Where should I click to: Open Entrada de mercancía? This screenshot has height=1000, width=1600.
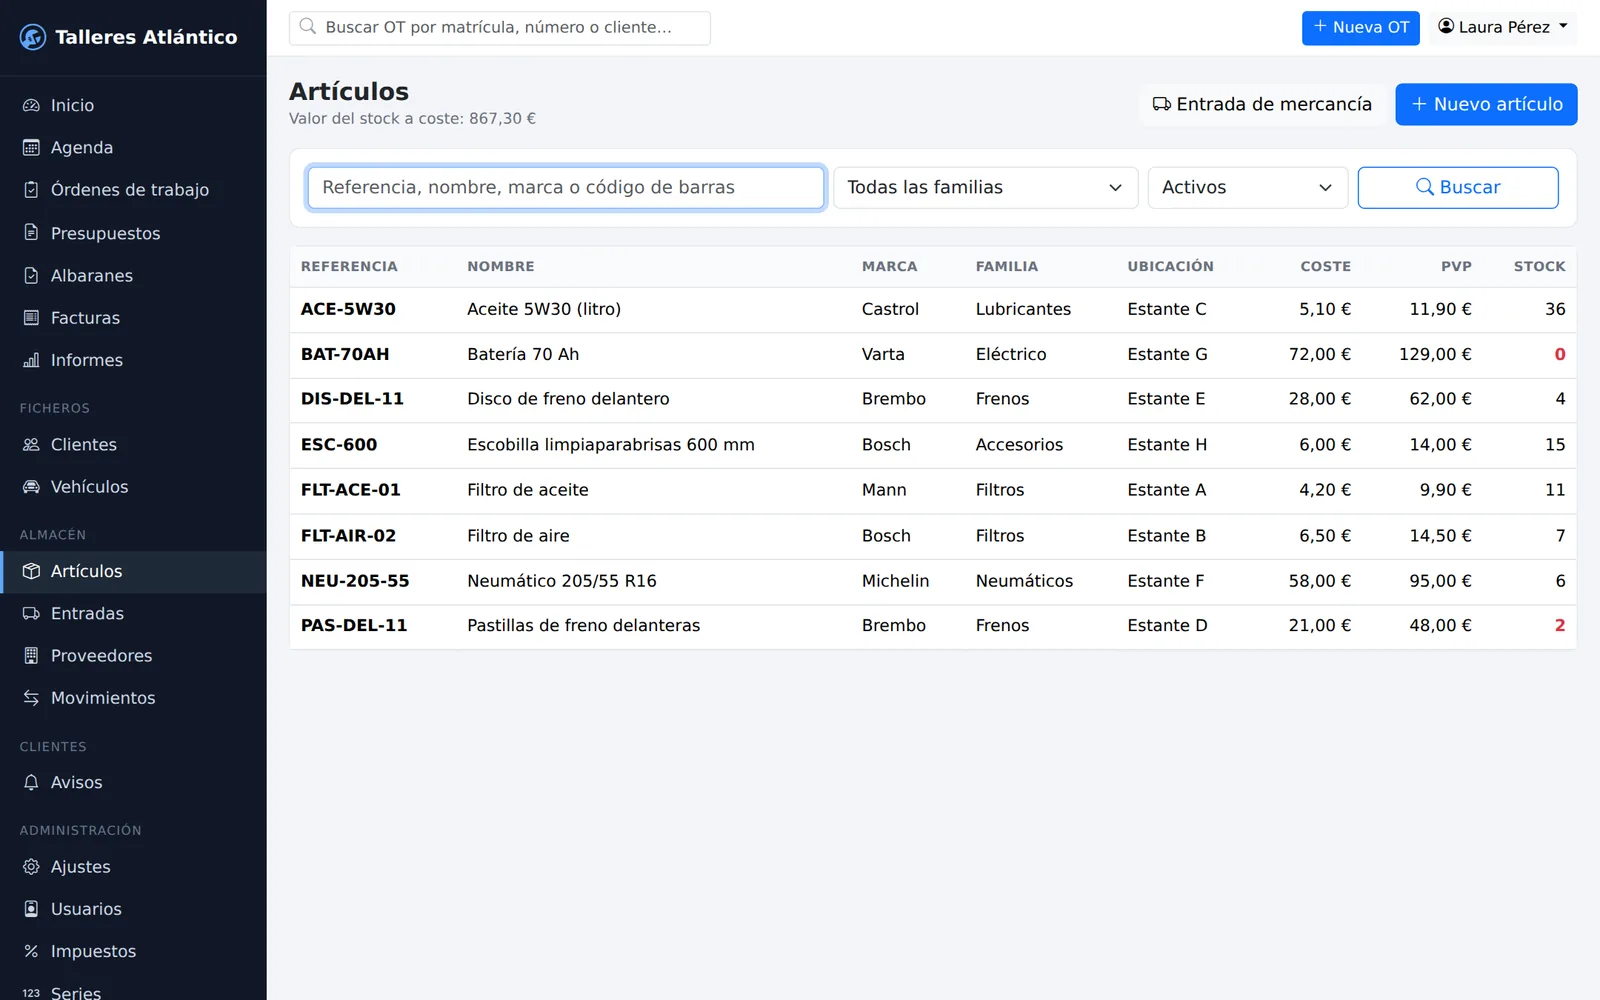pyautogui.click(x=1262, y=104)
